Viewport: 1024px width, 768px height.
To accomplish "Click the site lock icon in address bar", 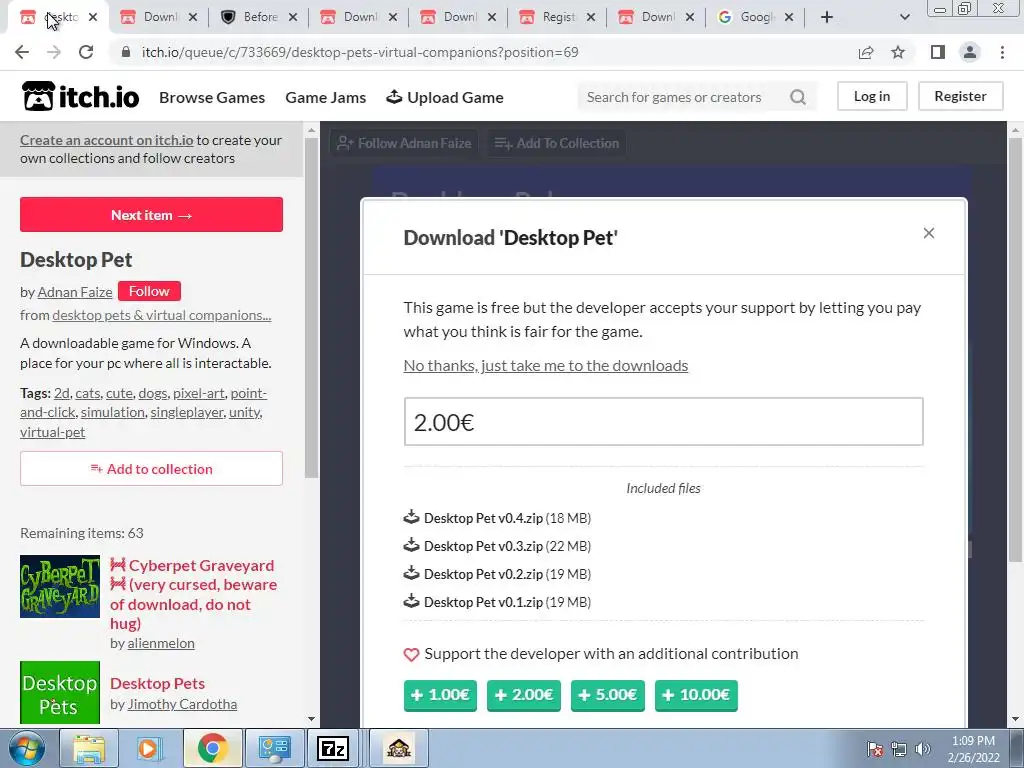I will [x=126, y=52].
